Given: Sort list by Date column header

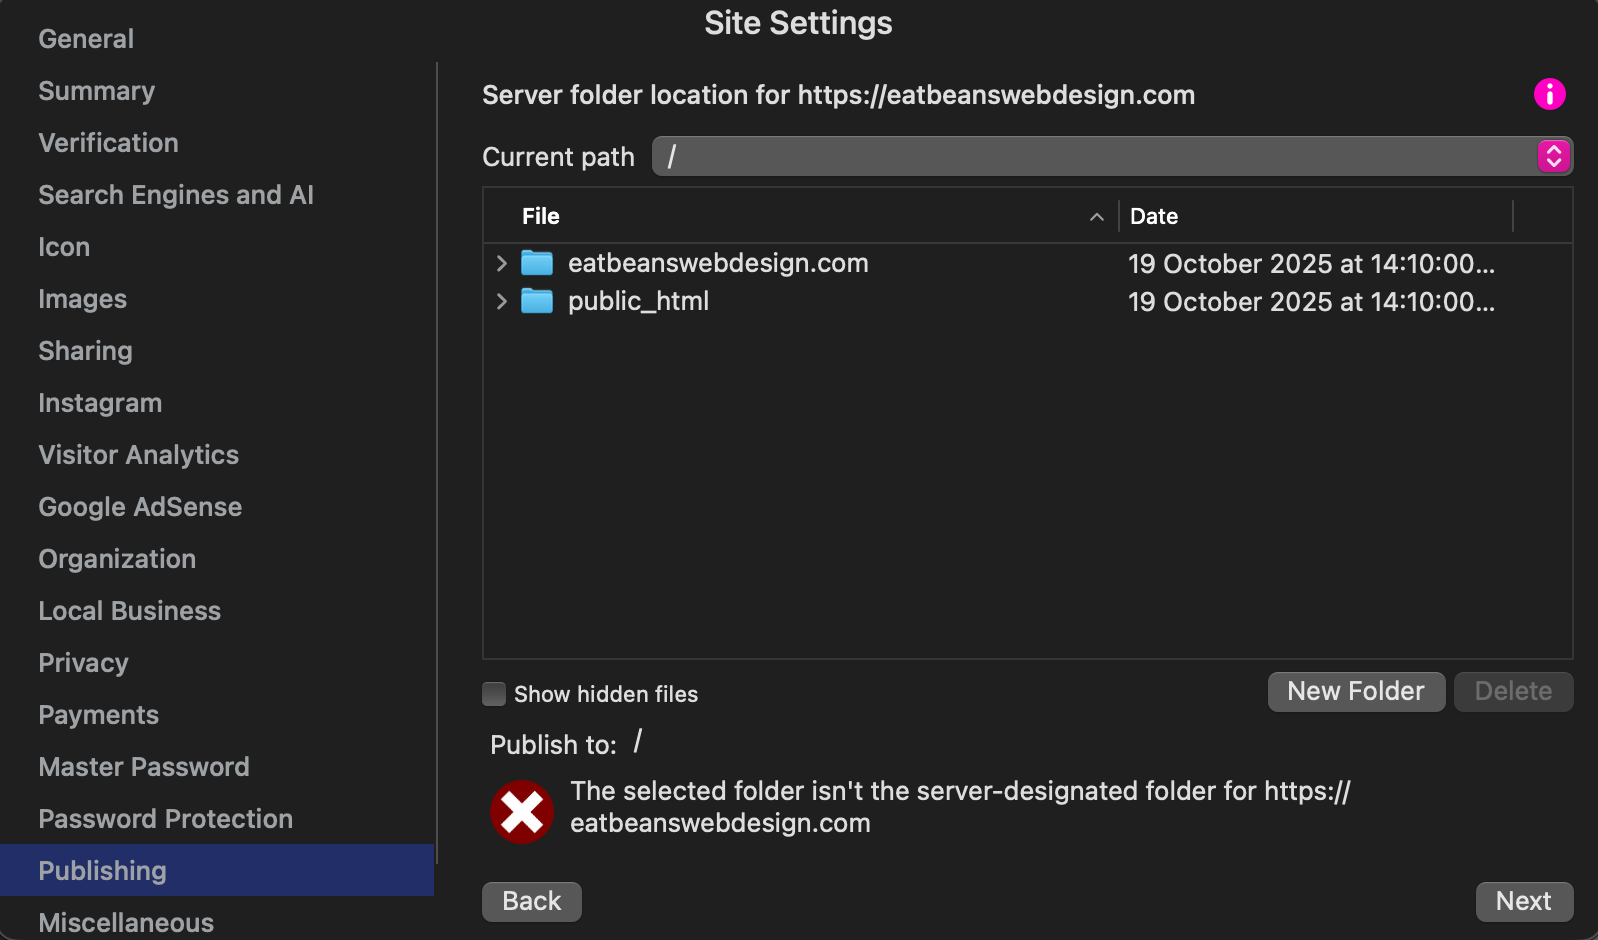Looking at the screenshot, I should (x=1154, y=216).
